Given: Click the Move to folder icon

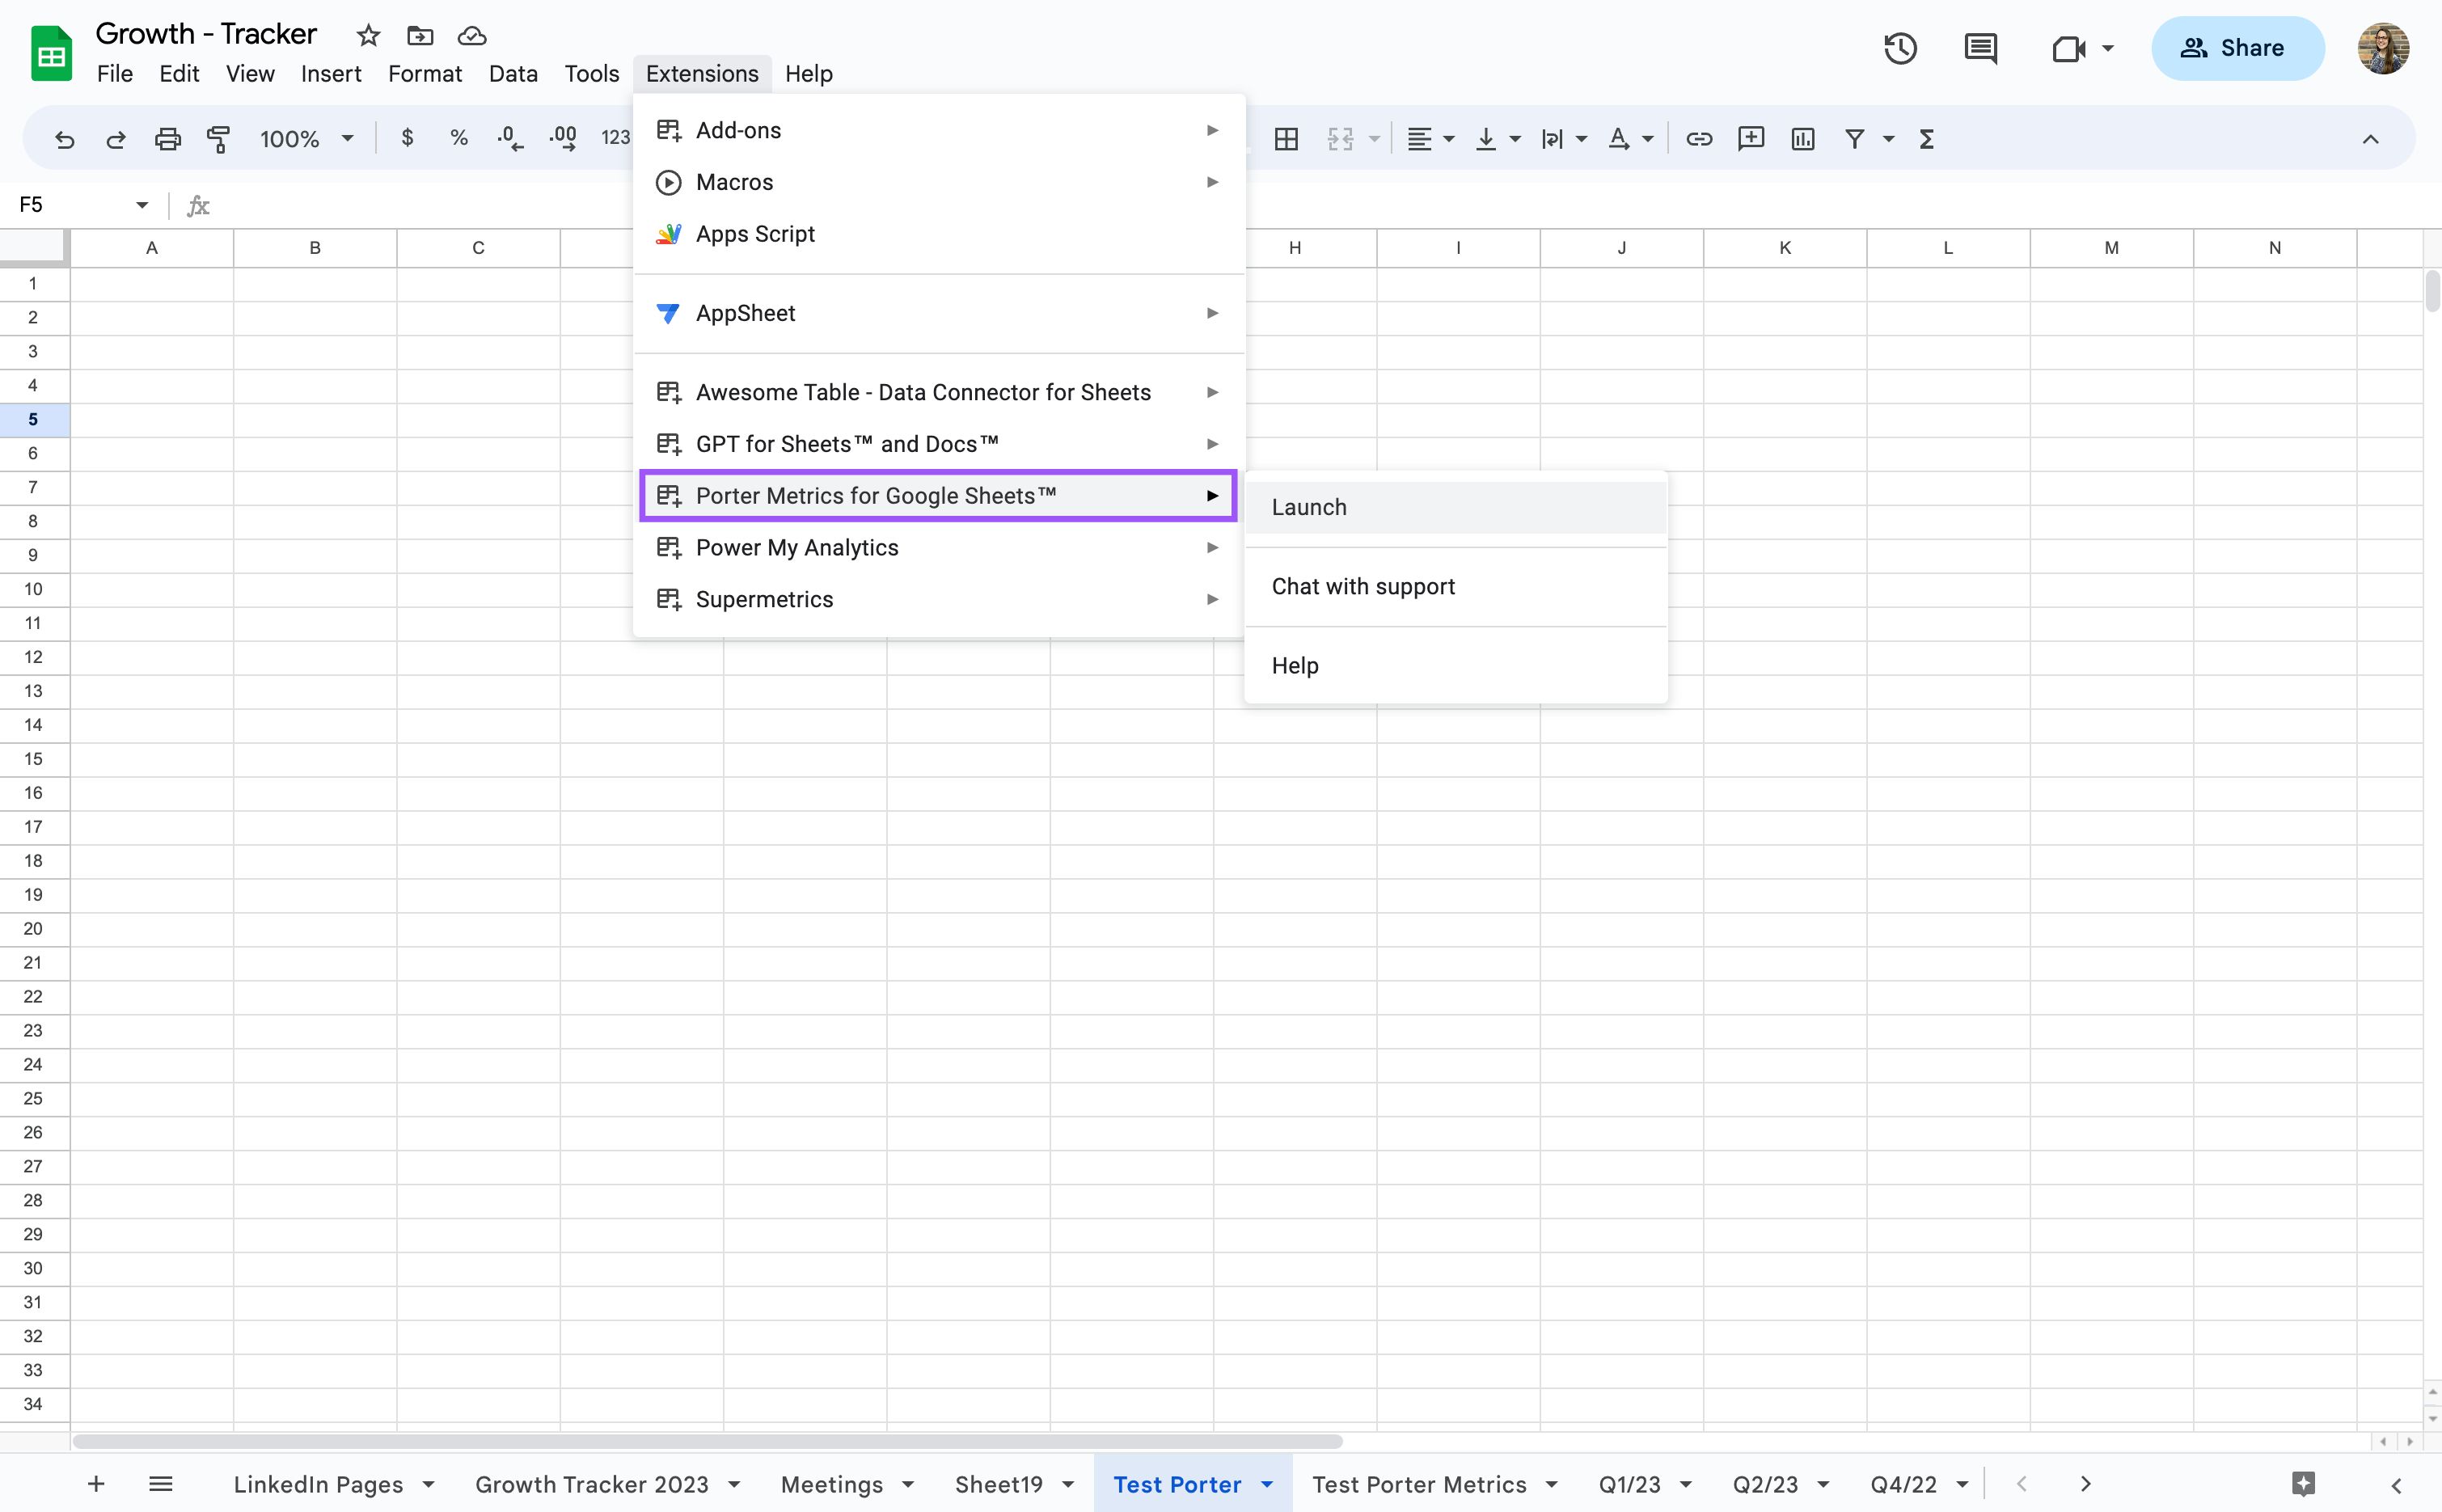Looking at the screenshot, I should coord(420,36).
